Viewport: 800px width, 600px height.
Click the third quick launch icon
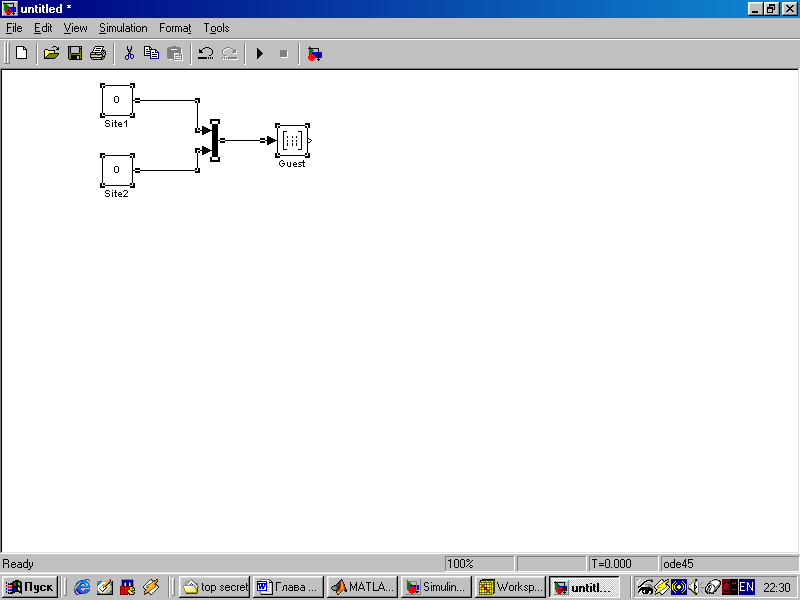pos(128,587)
